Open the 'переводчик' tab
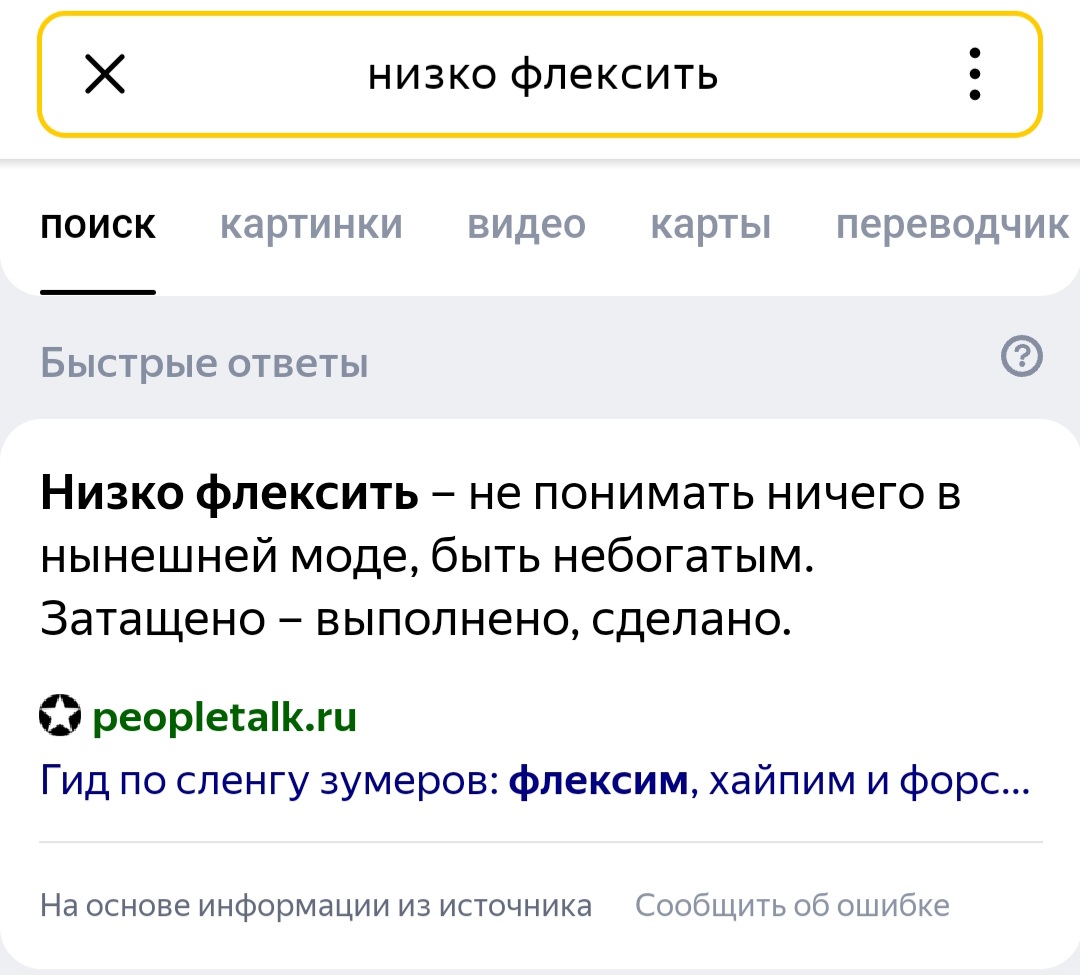1080x975 pixels. [953, 225]
